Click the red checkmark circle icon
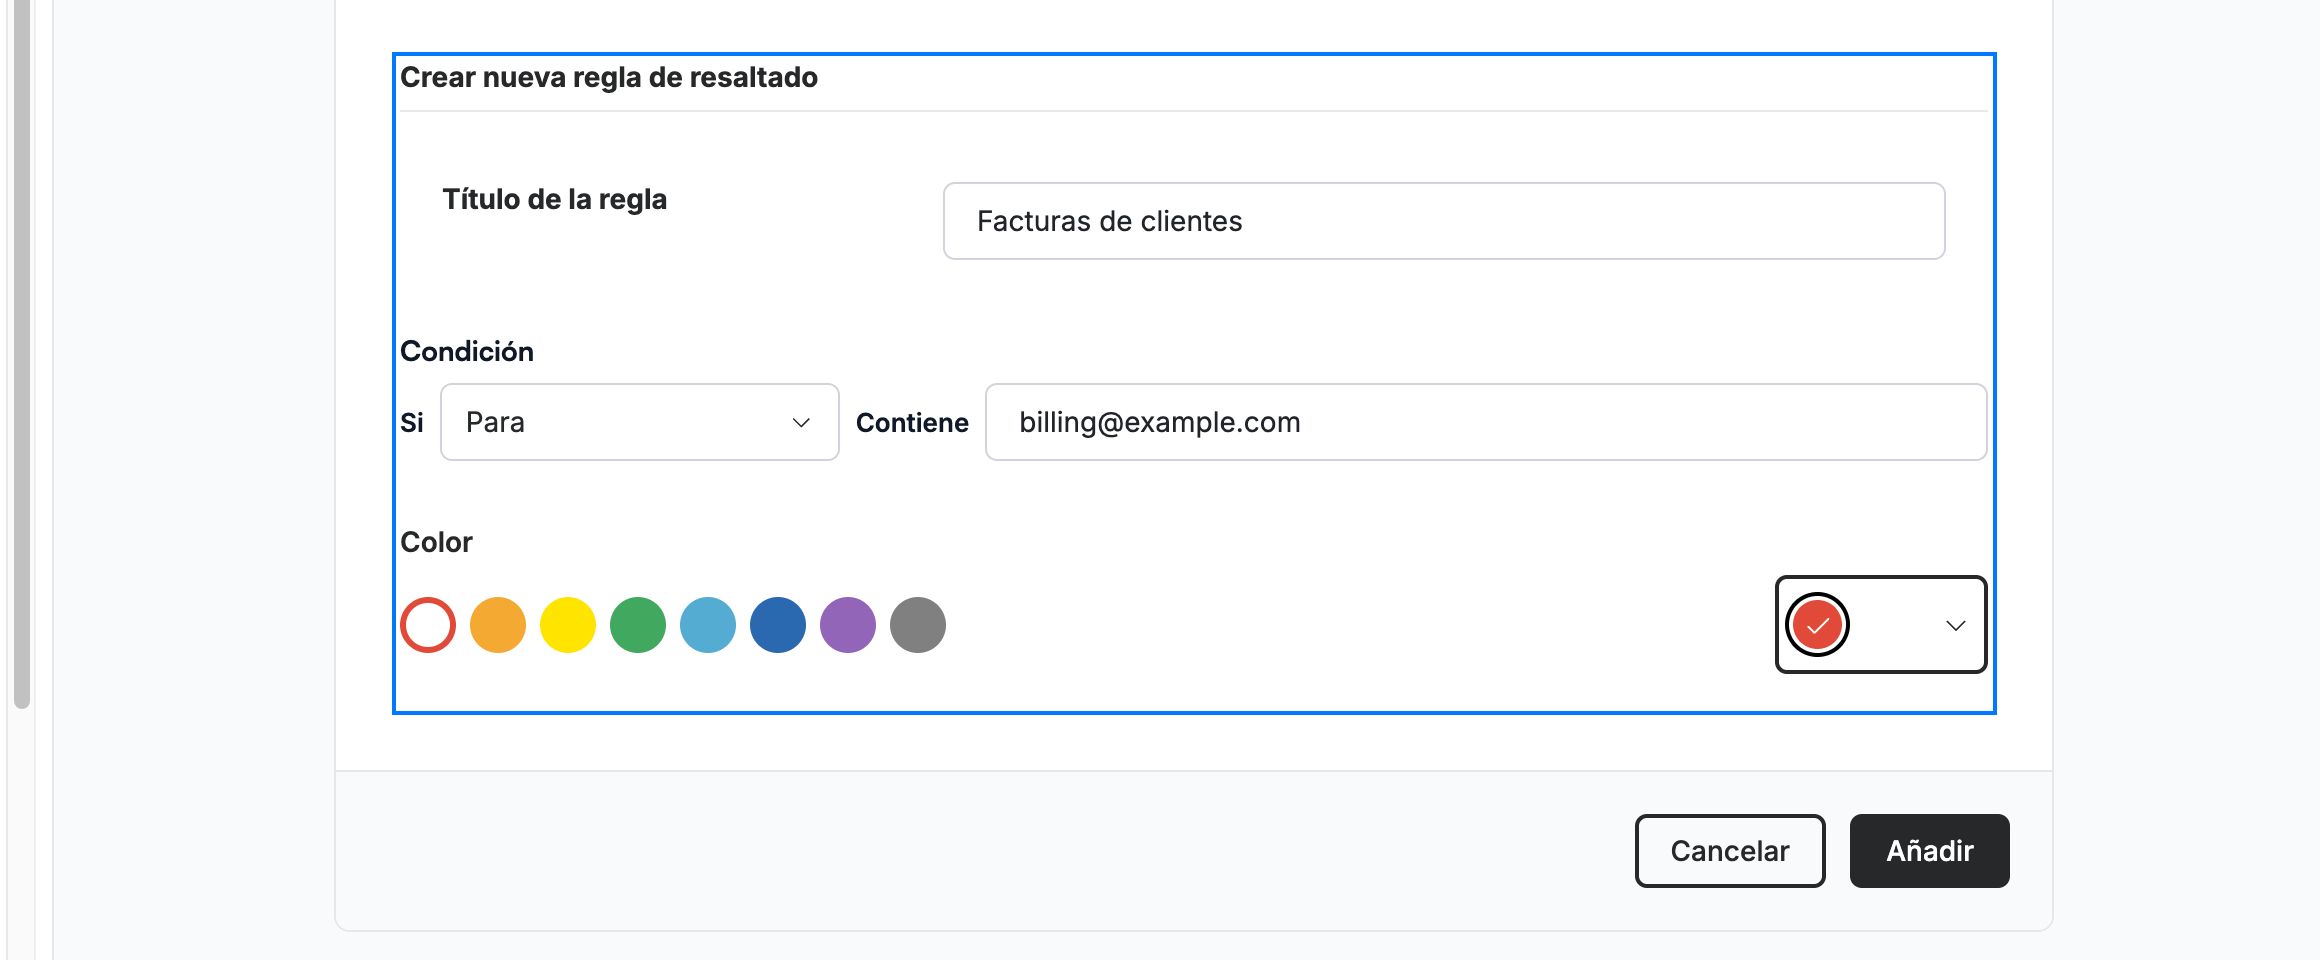 coord(1817,625)
